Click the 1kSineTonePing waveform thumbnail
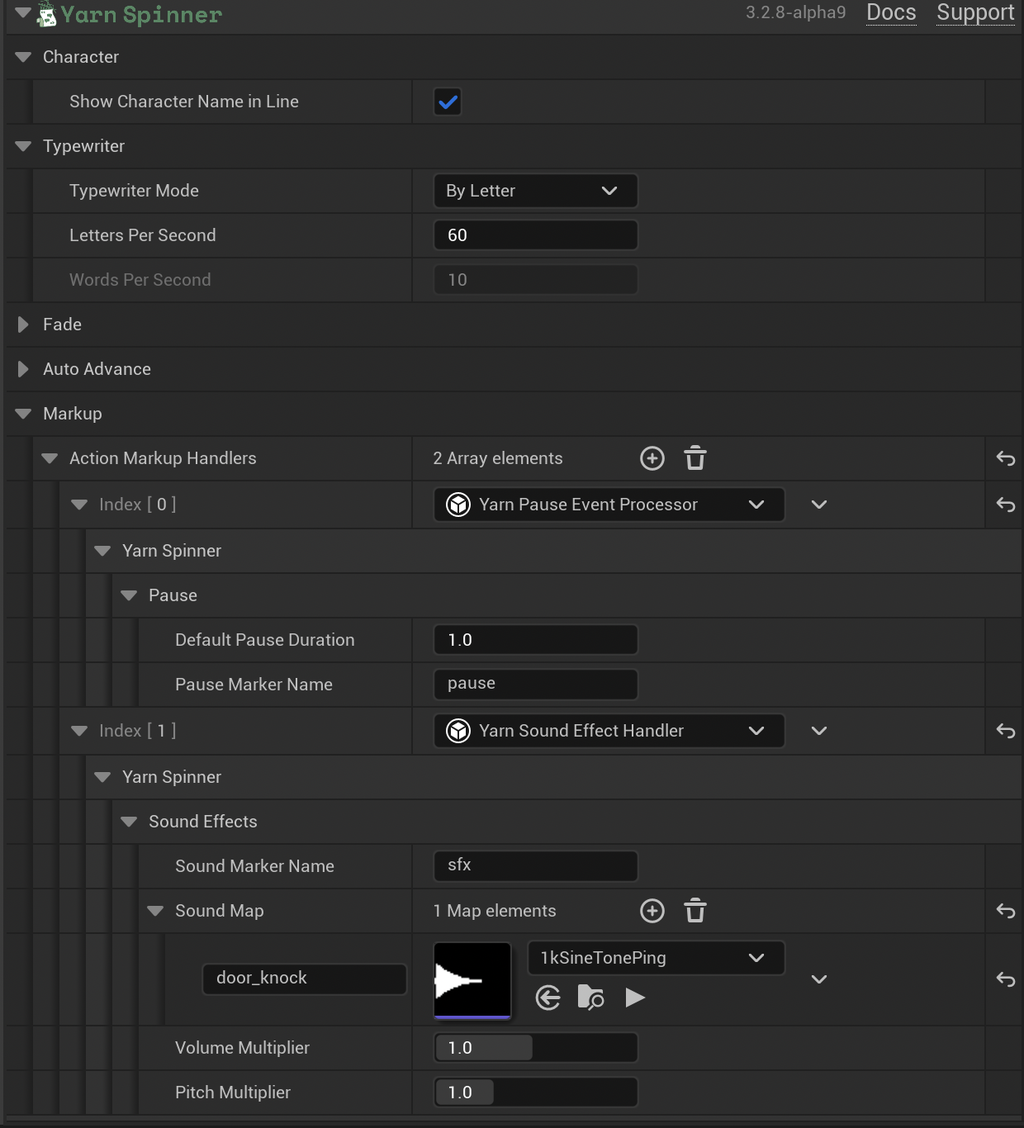The height and width of the screenshot is (1128, 1024). click(472, 980)
